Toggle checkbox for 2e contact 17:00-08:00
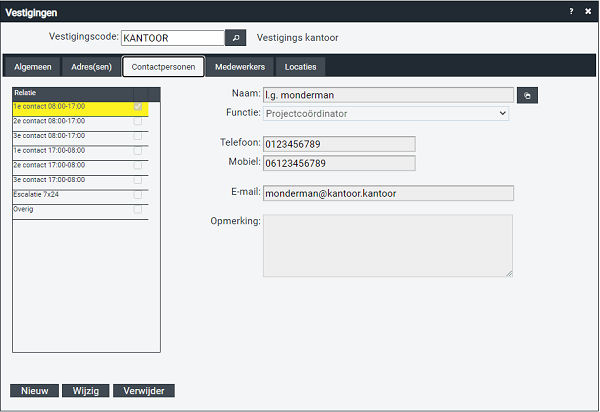The image size is (600, 412). point(138,165)
